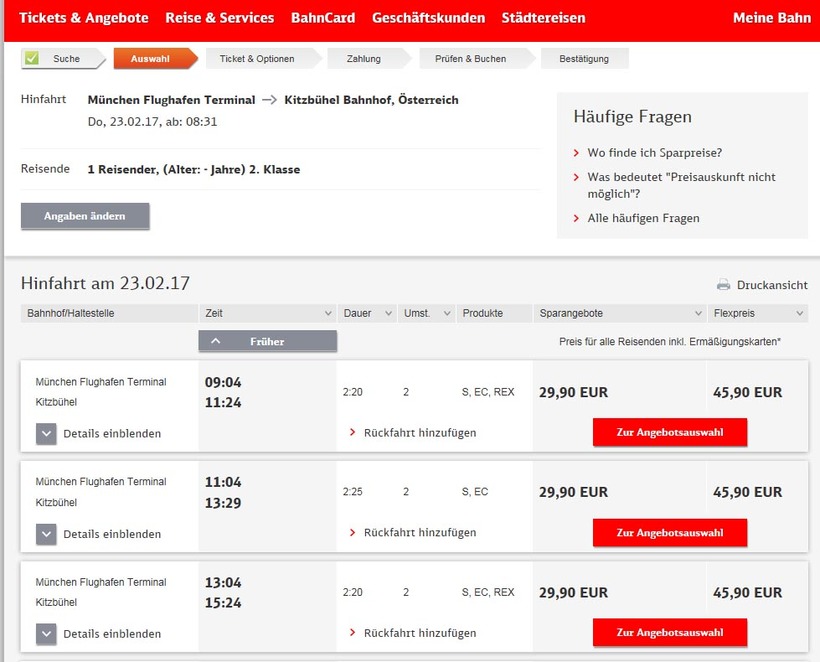Click the printer icon for Druckansicht
The width and height of the screenshot is (820, 662).
pos(723,285)
